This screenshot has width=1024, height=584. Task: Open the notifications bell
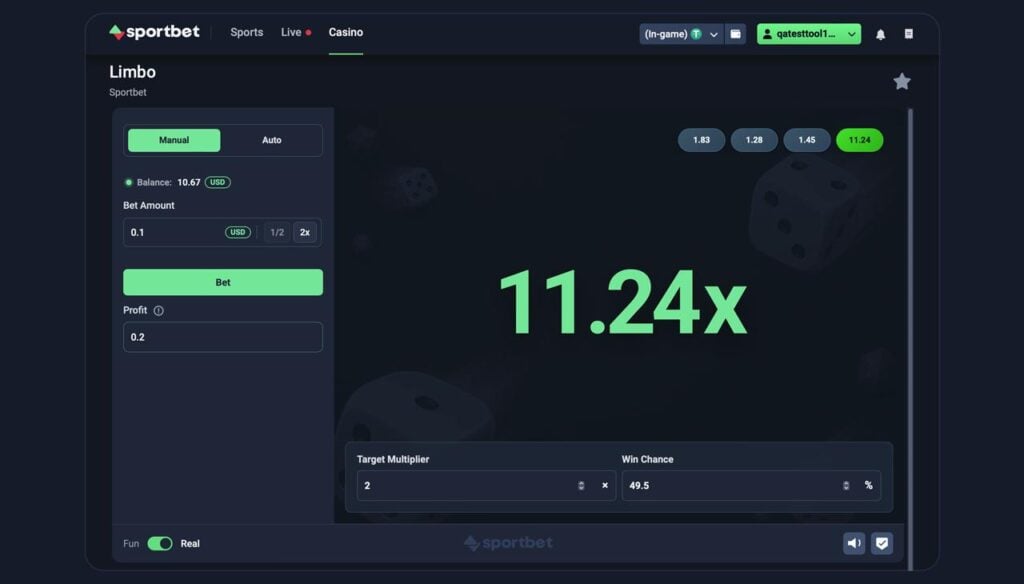[x=880, y=34]
